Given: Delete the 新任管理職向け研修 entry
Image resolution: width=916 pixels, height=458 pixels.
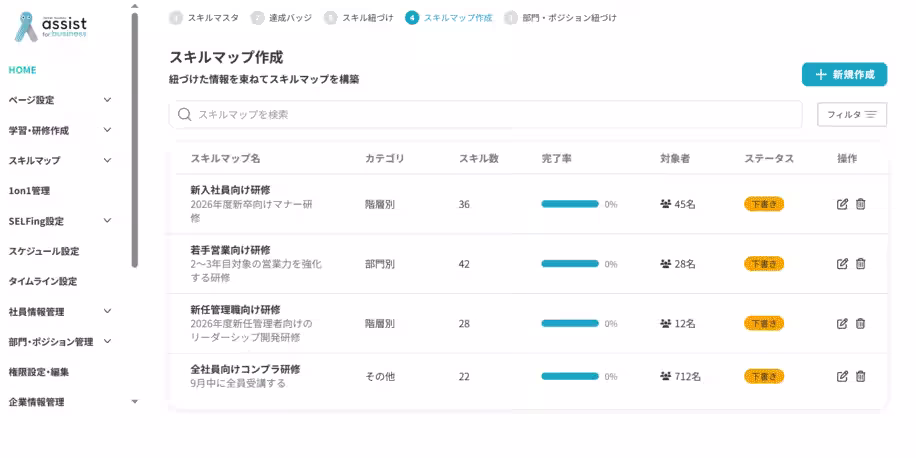Looking at the screenshot, I should point(861,324).
